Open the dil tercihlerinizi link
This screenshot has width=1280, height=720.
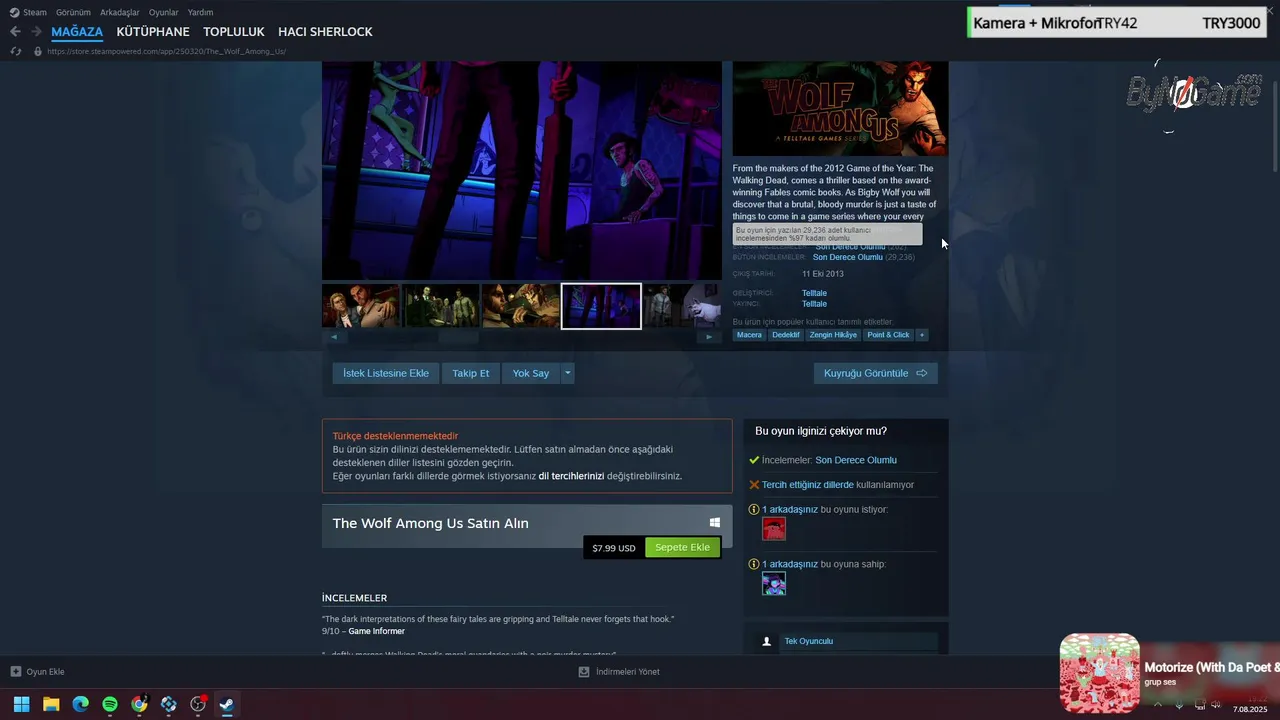(x=571, y=476)
